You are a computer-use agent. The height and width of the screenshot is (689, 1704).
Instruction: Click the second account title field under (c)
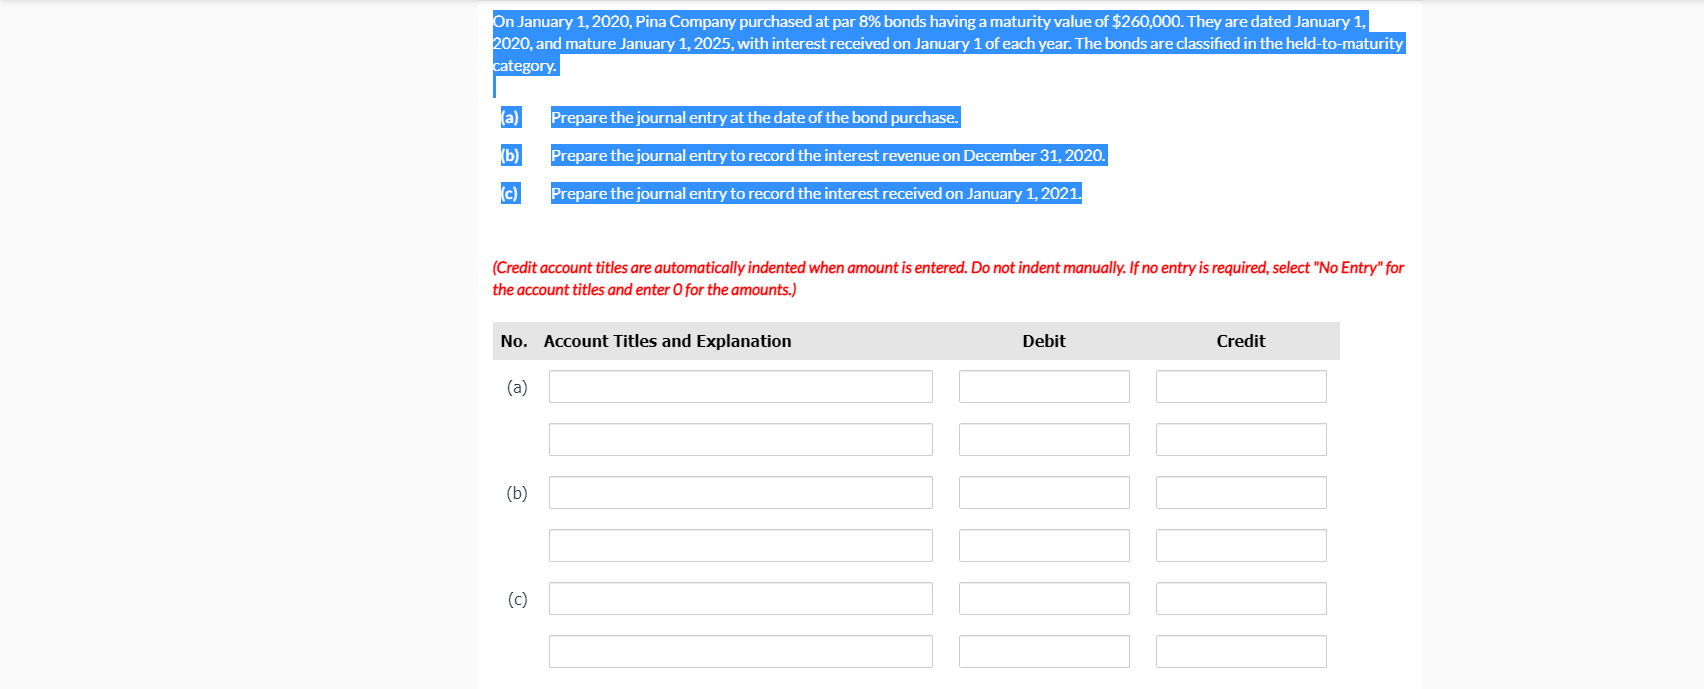[x=740, y=652]
